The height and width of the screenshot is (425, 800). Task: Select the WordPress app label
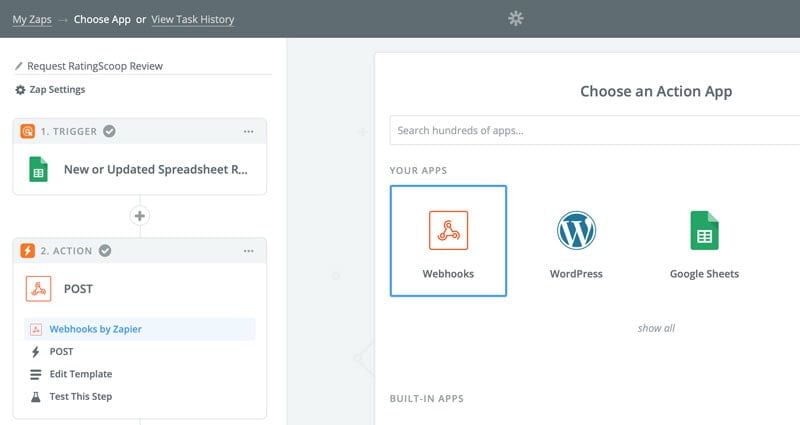tap(576, 274)
